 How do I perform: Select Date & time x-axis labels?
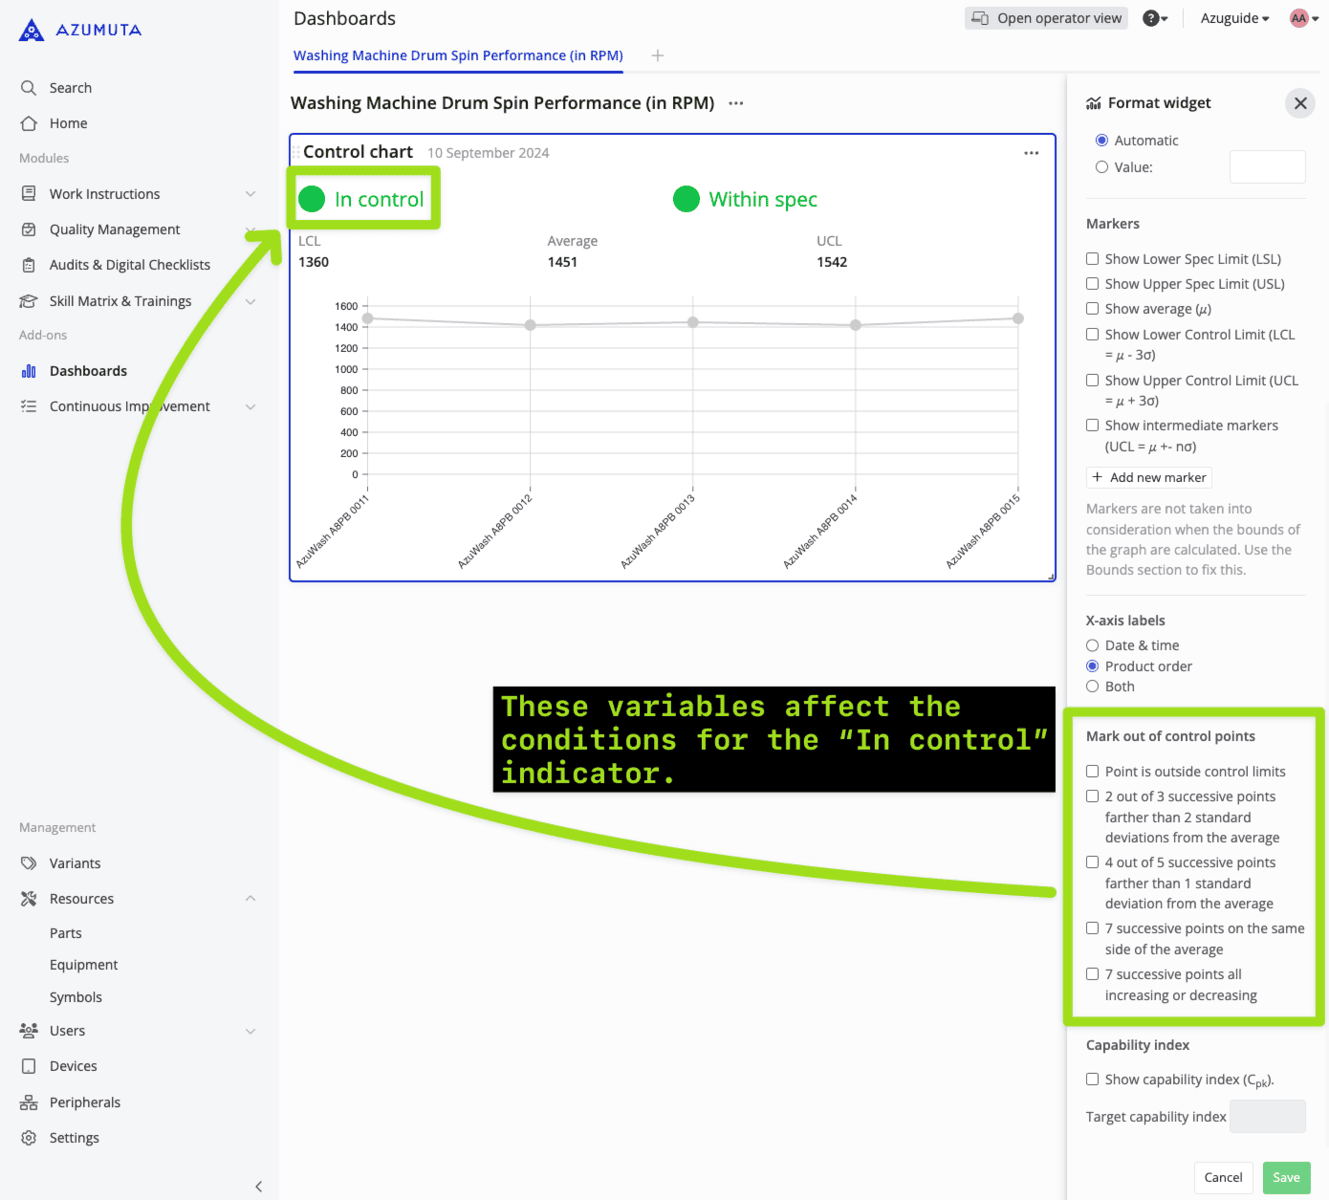(1092, 646)
